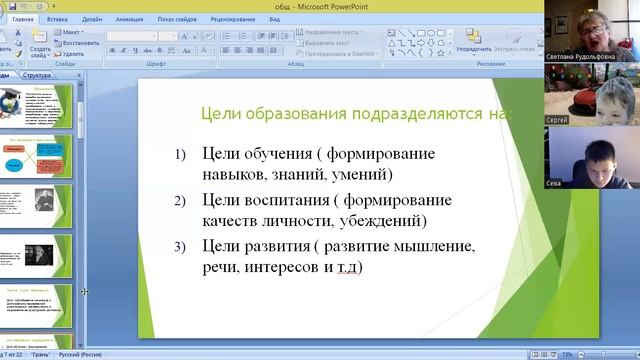Screen dimensions: 640x360
Task: Align text right in paragraph group
Action: click(x=249, y=50)
